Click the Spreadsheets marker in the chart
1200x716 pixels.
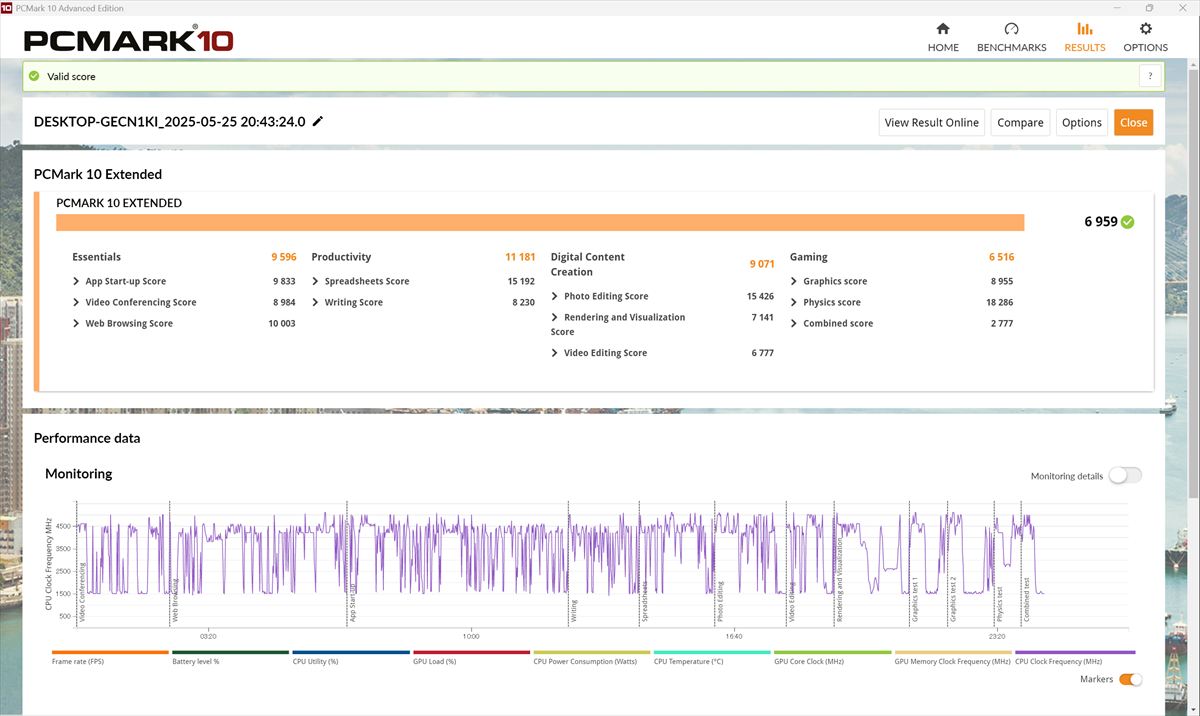coord(645,602)
